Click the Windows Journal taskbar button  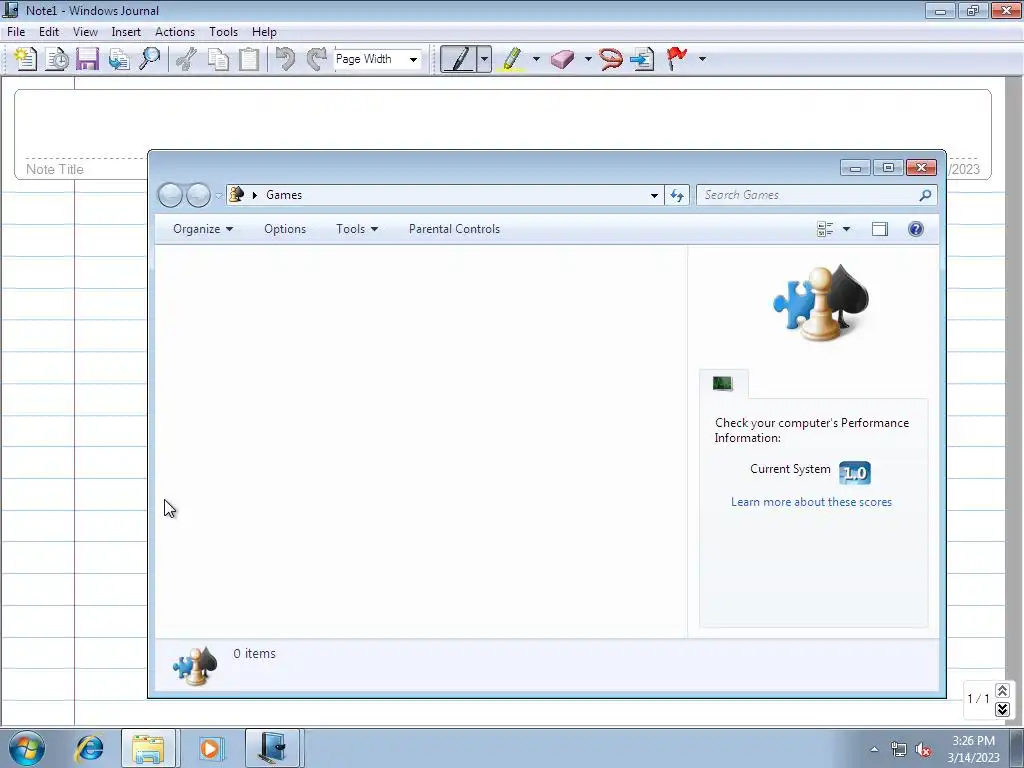[x=273, y=748]
